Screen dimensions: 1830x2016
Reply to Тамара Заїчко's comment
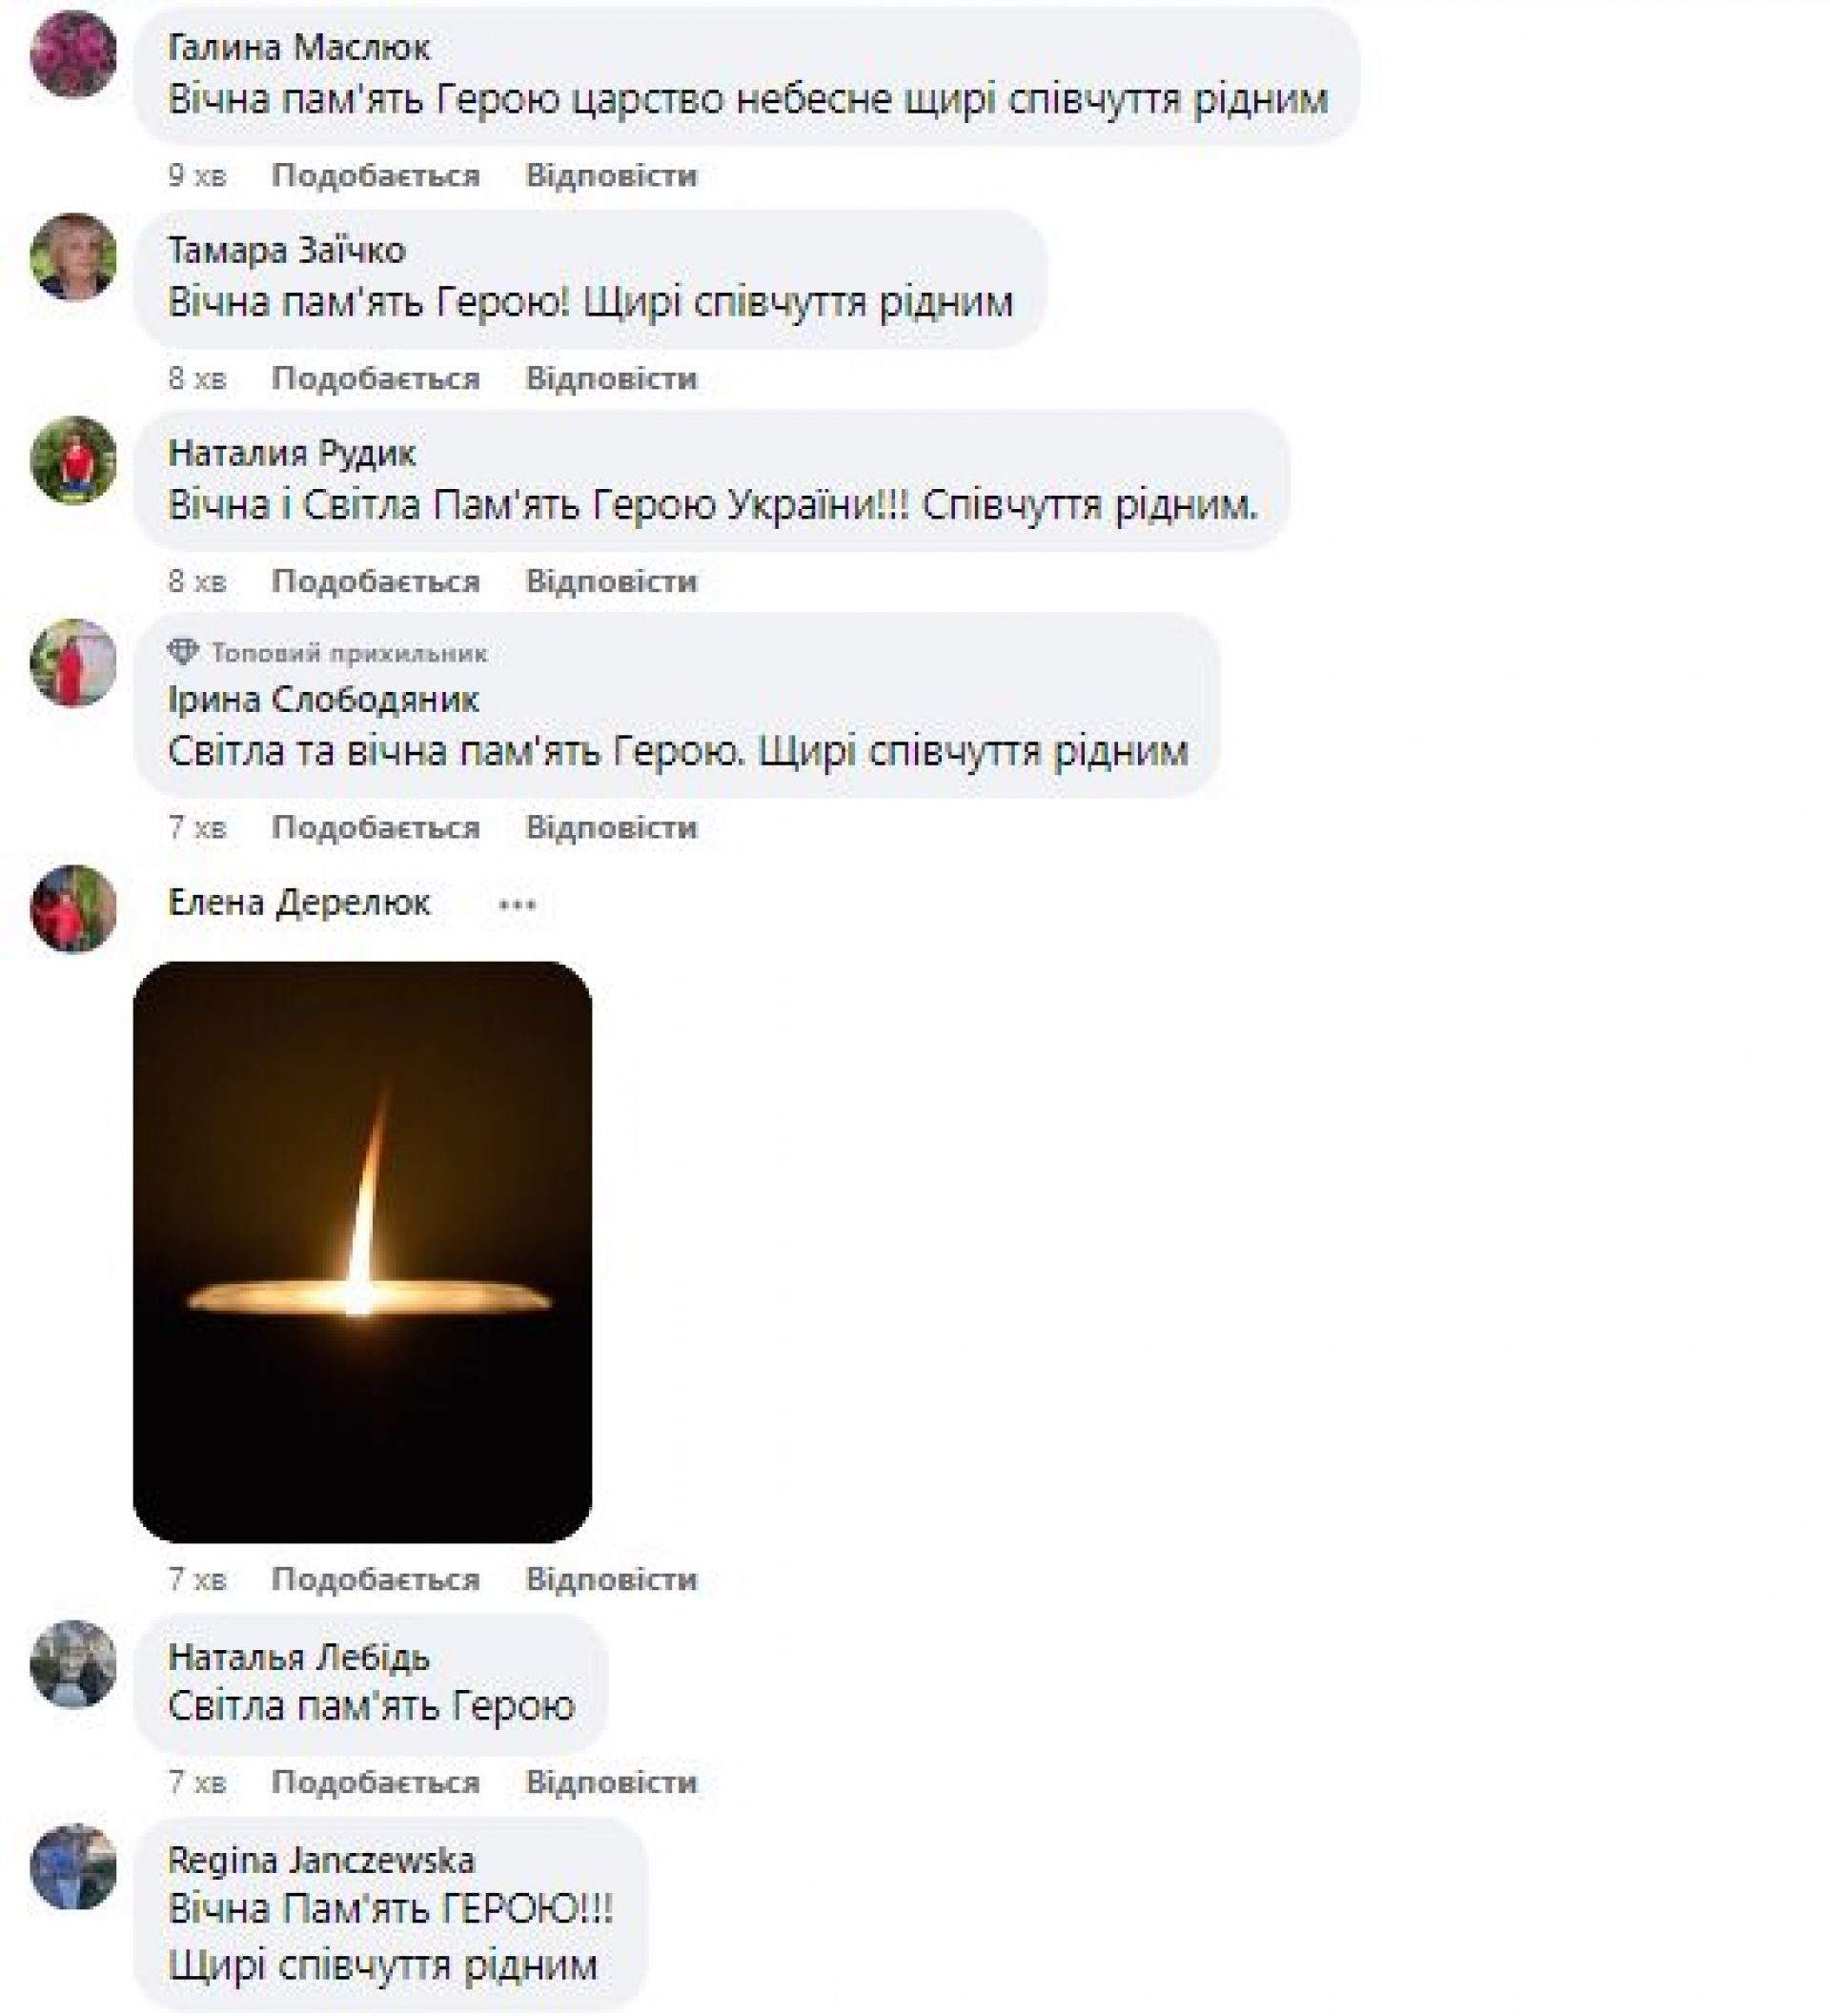[x=611, y=379]
